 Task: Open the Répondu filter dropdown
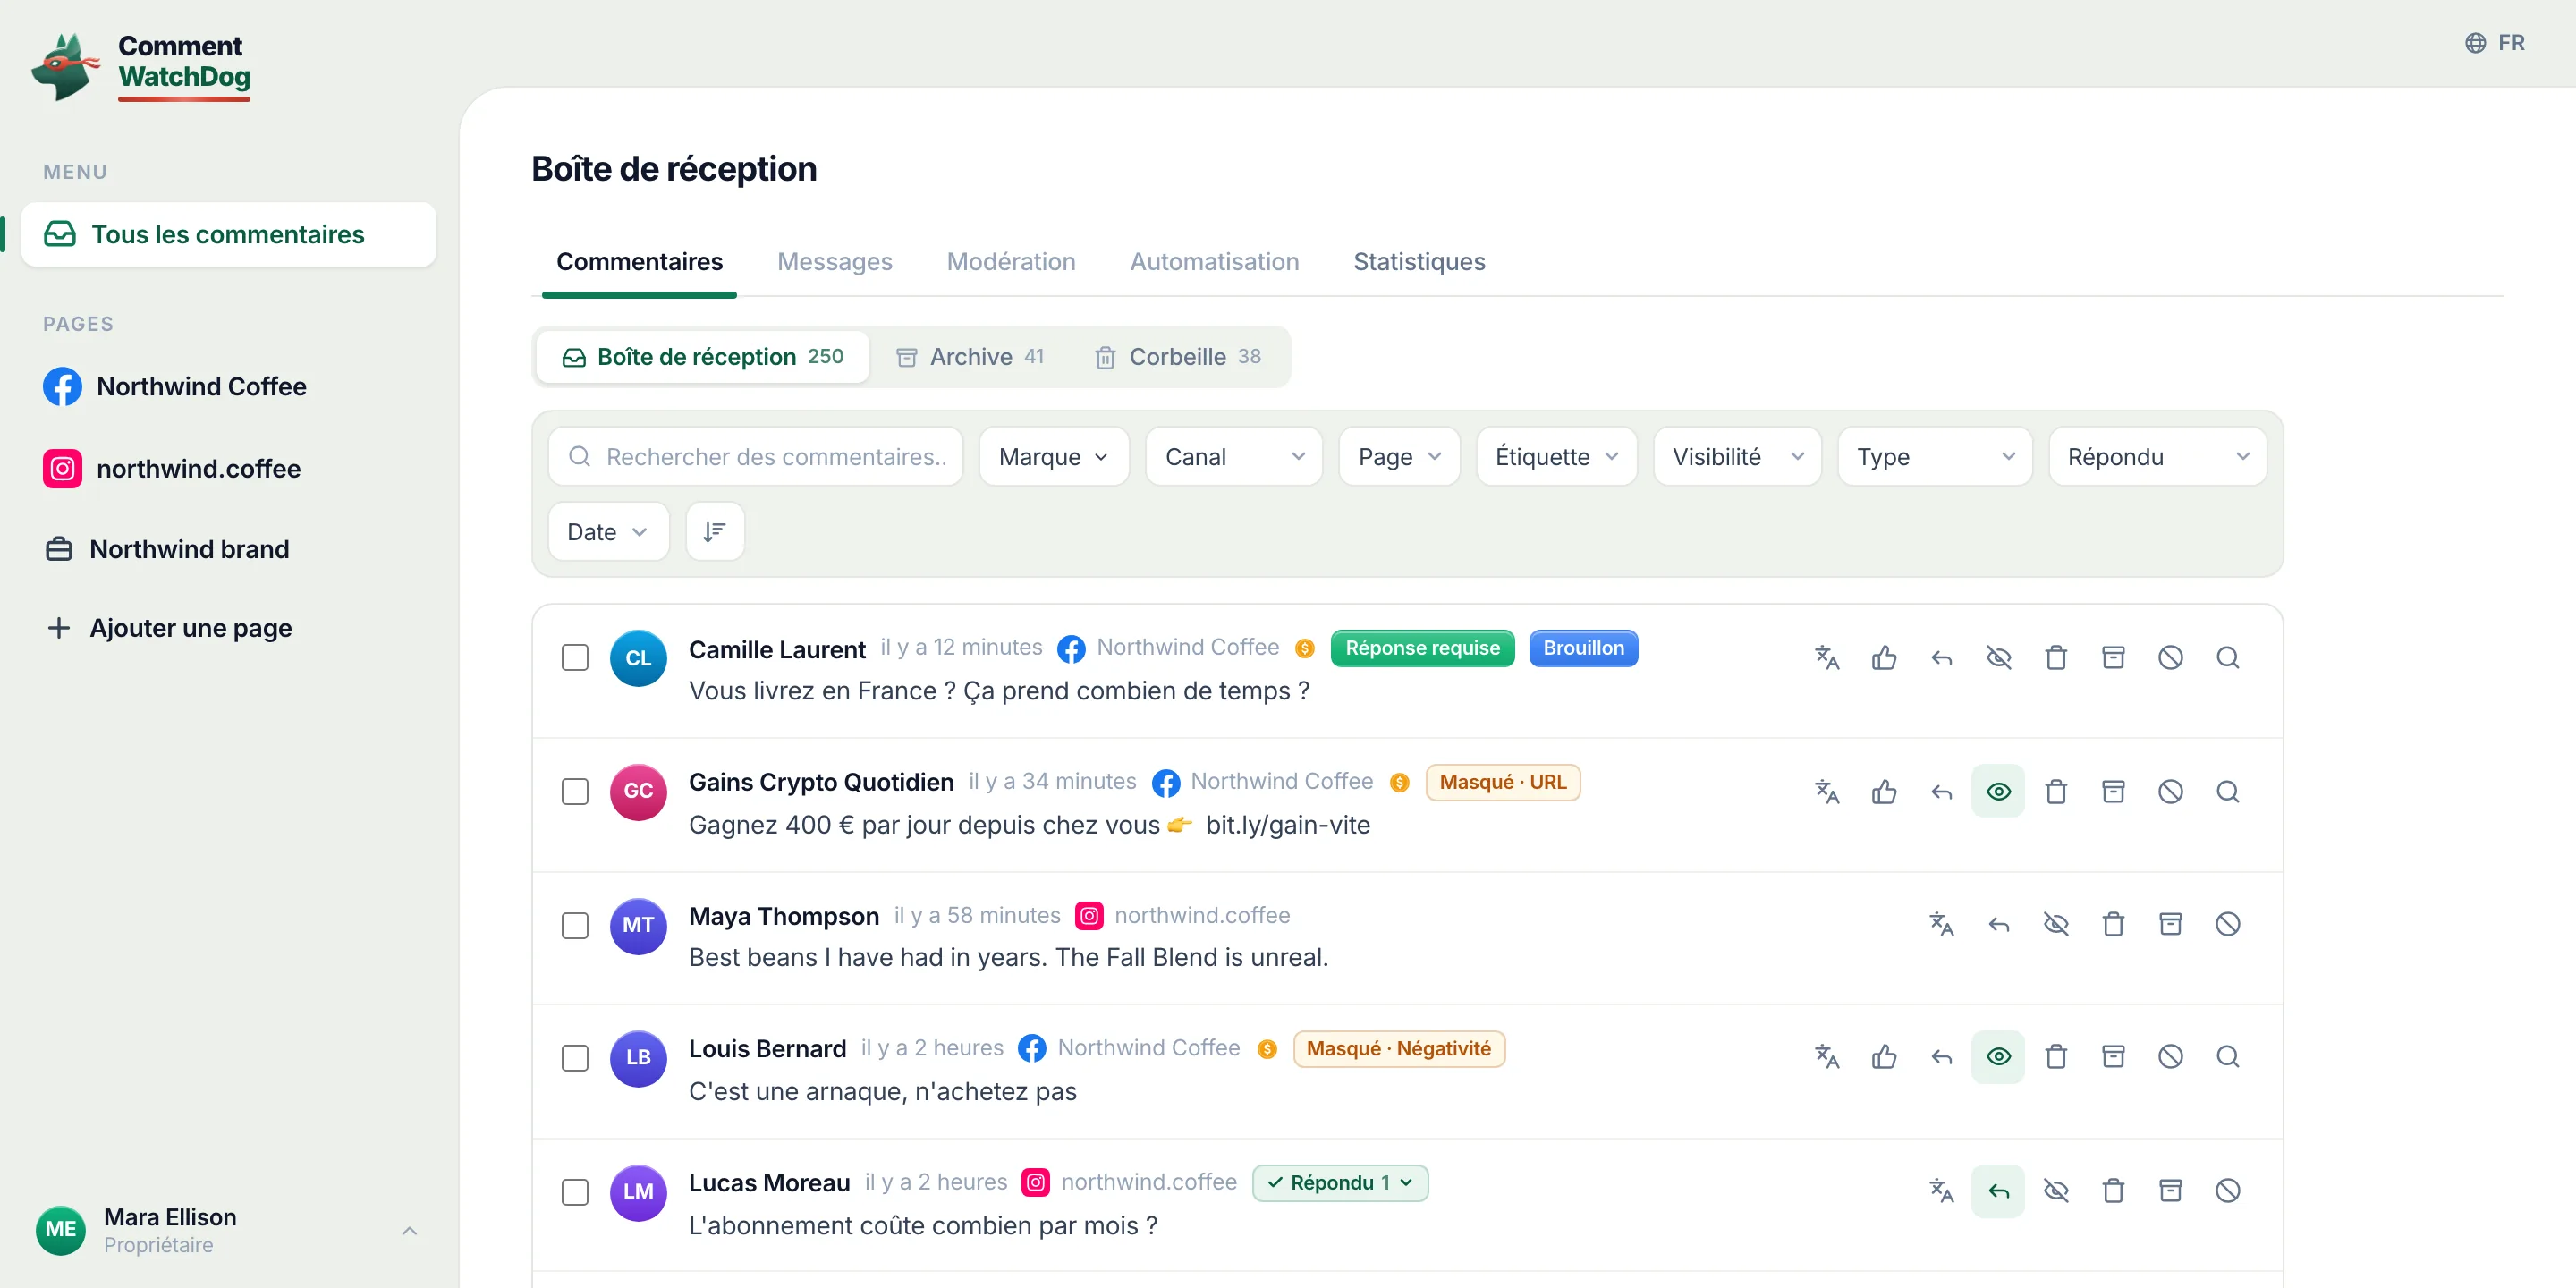click(x=2157, y=456)
